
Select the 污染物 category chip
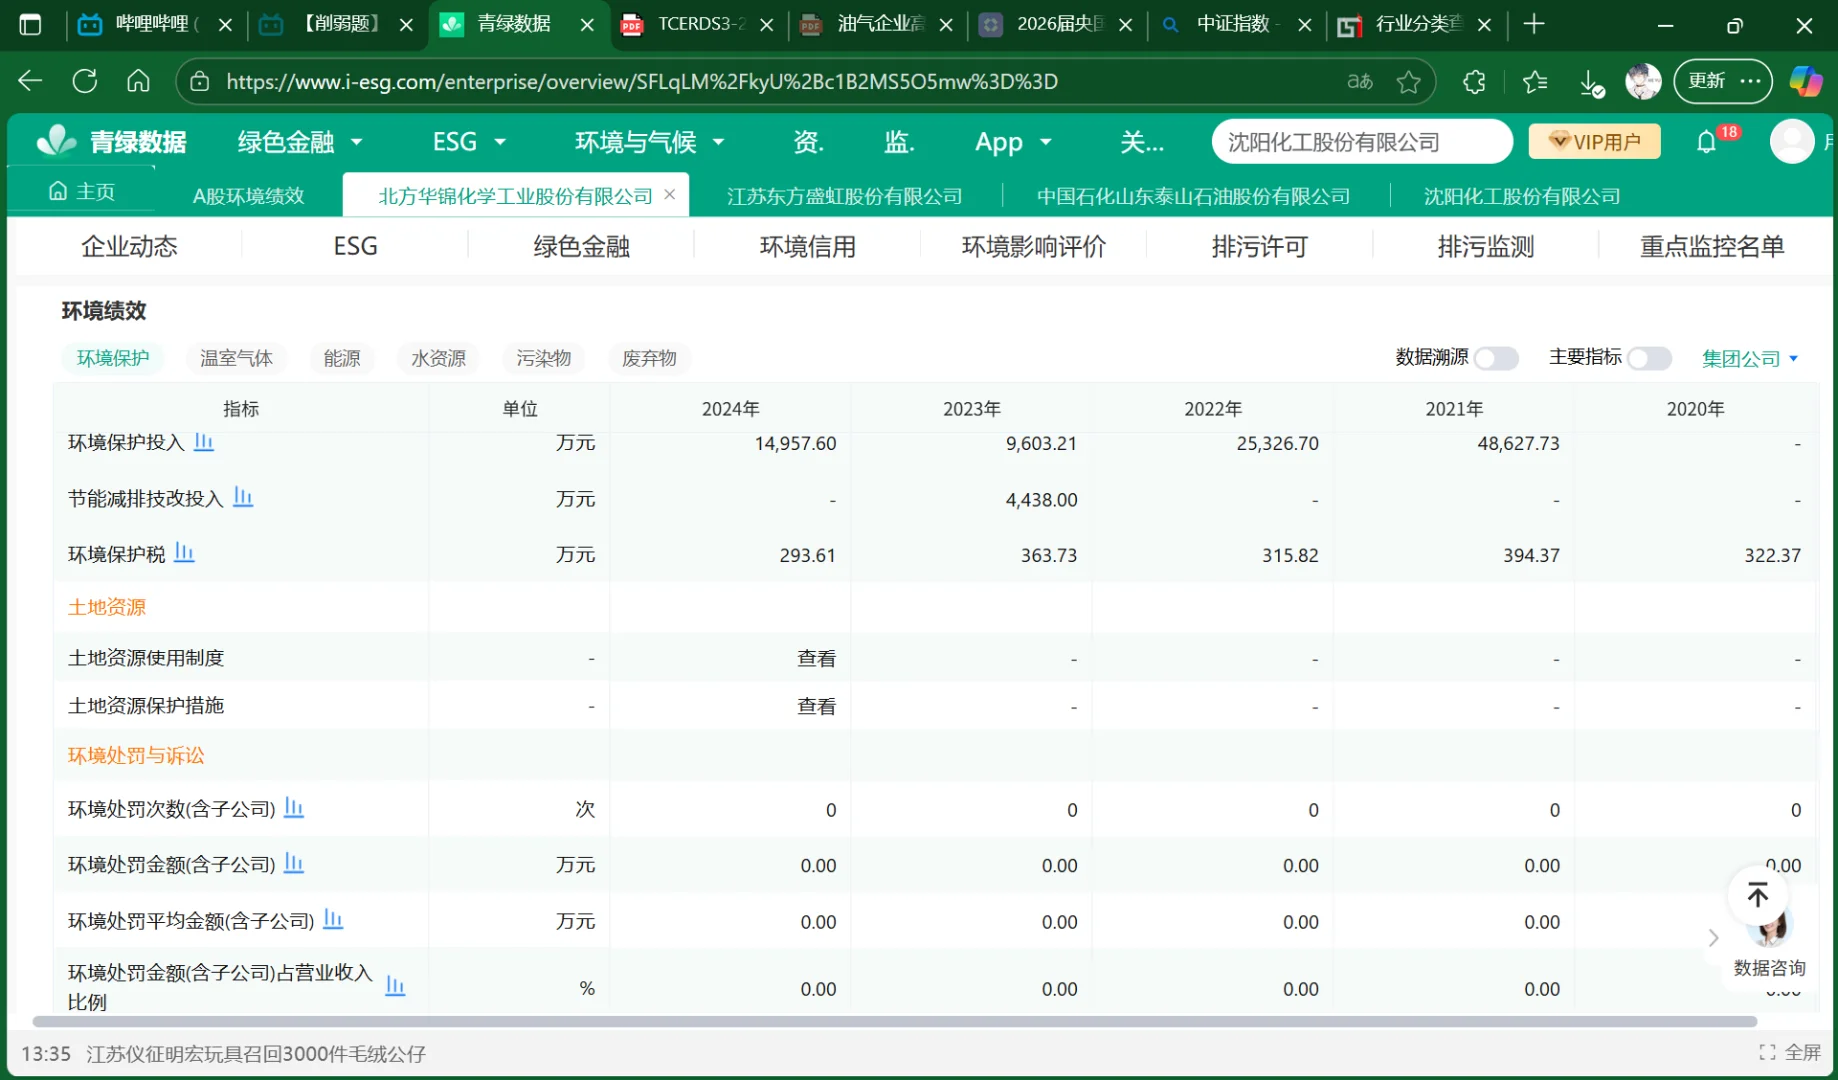543,358
